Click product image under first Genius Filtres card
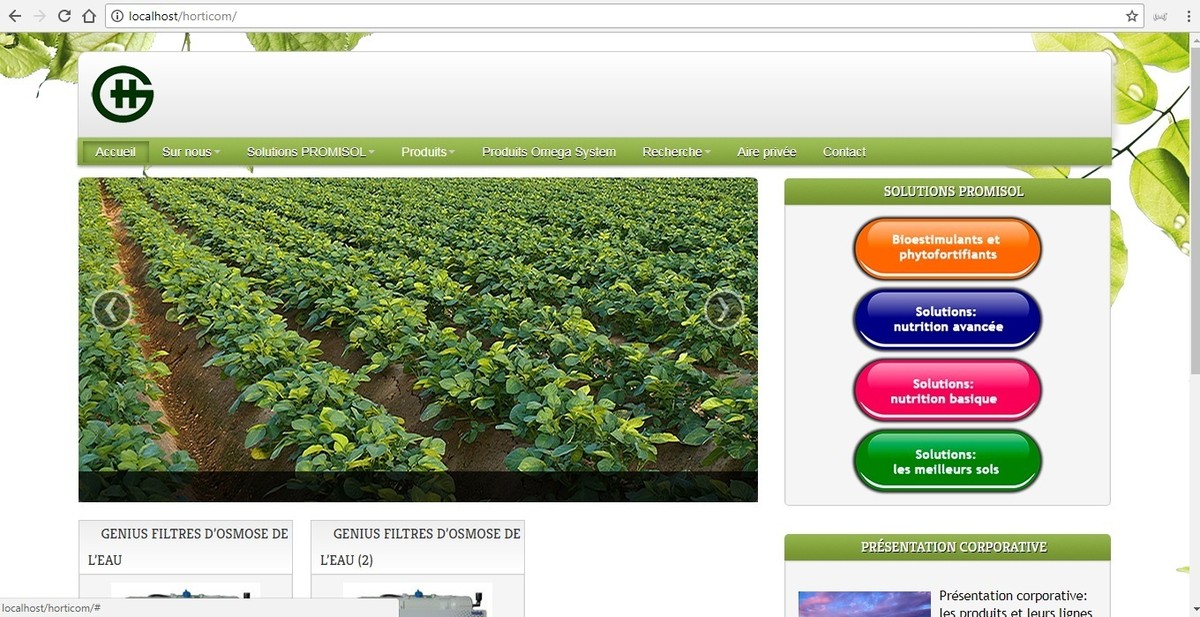Screen dimensions: 1200x617 click(x=185, y=599)
